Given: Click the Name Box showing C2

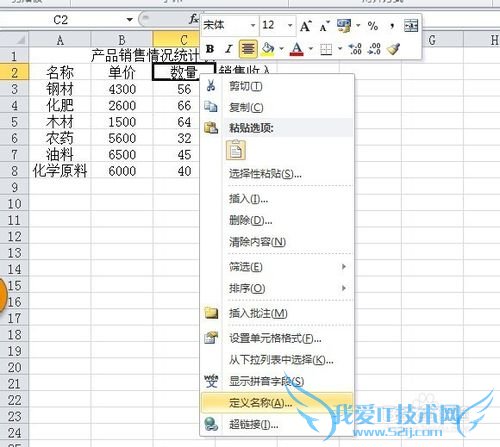Looking at the screenshot, I should 60,20.
